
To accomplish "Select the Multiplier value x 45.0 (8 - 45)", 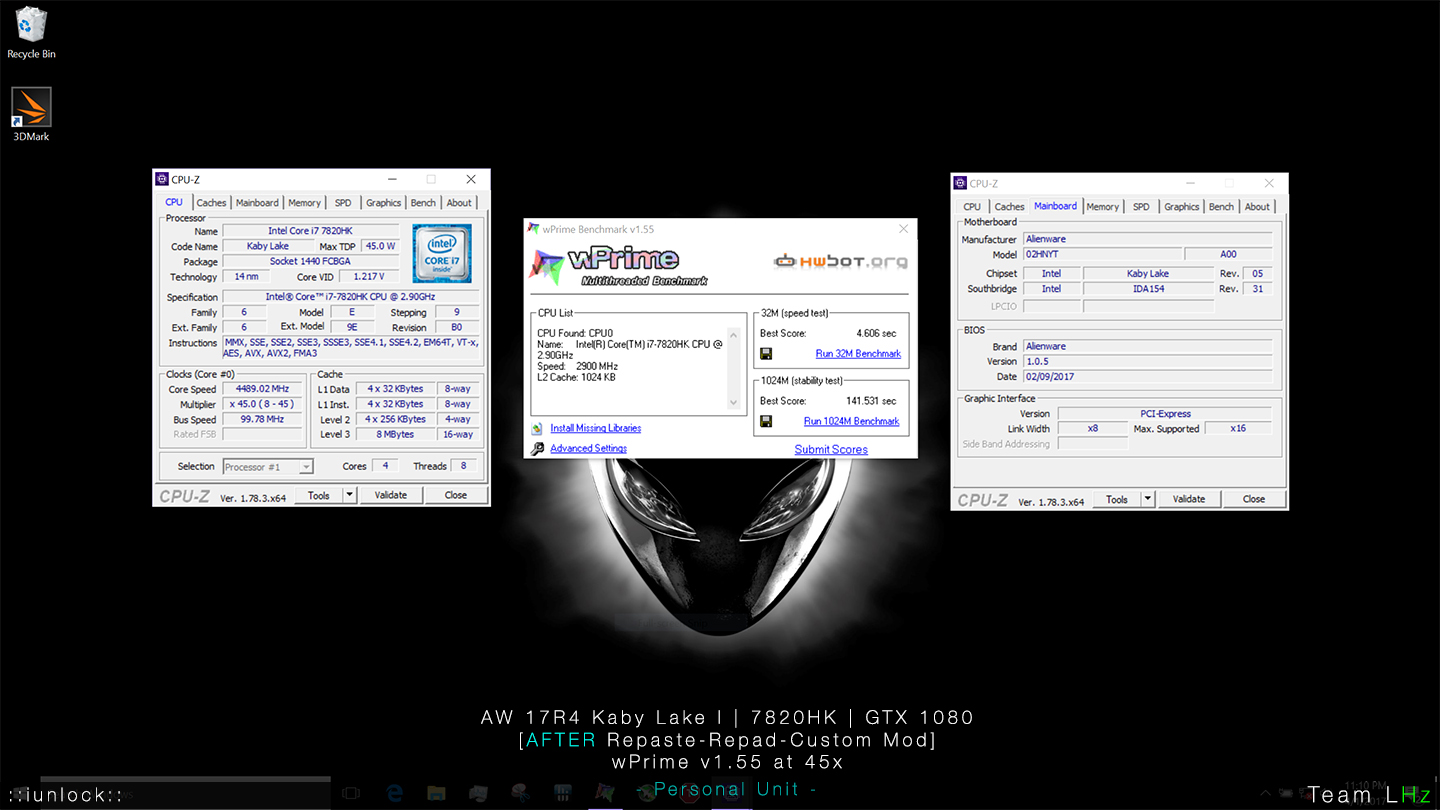I will (262, 404).
